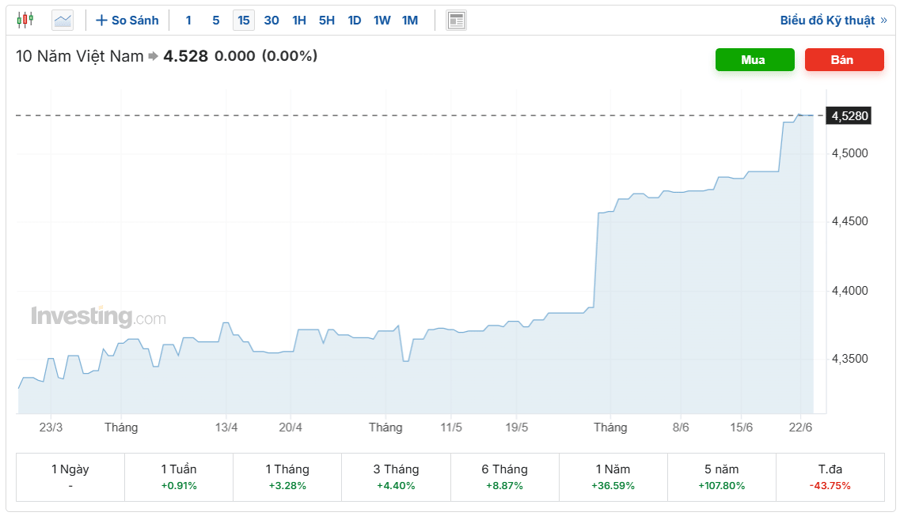Set the interval to 1H
This screenshot has height=516, width=900.
(299, 21)
